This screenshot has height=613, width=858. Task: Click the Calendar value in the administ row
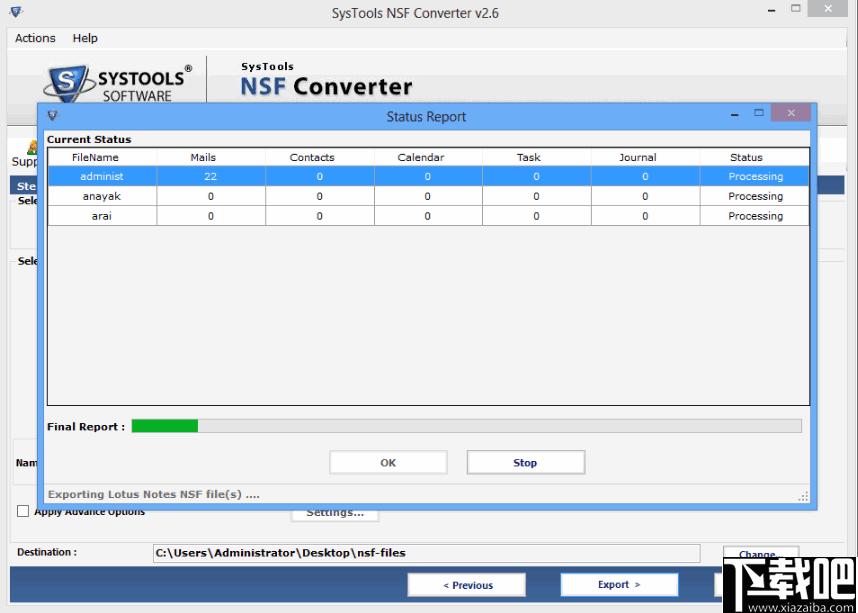[x=428, y=176]
